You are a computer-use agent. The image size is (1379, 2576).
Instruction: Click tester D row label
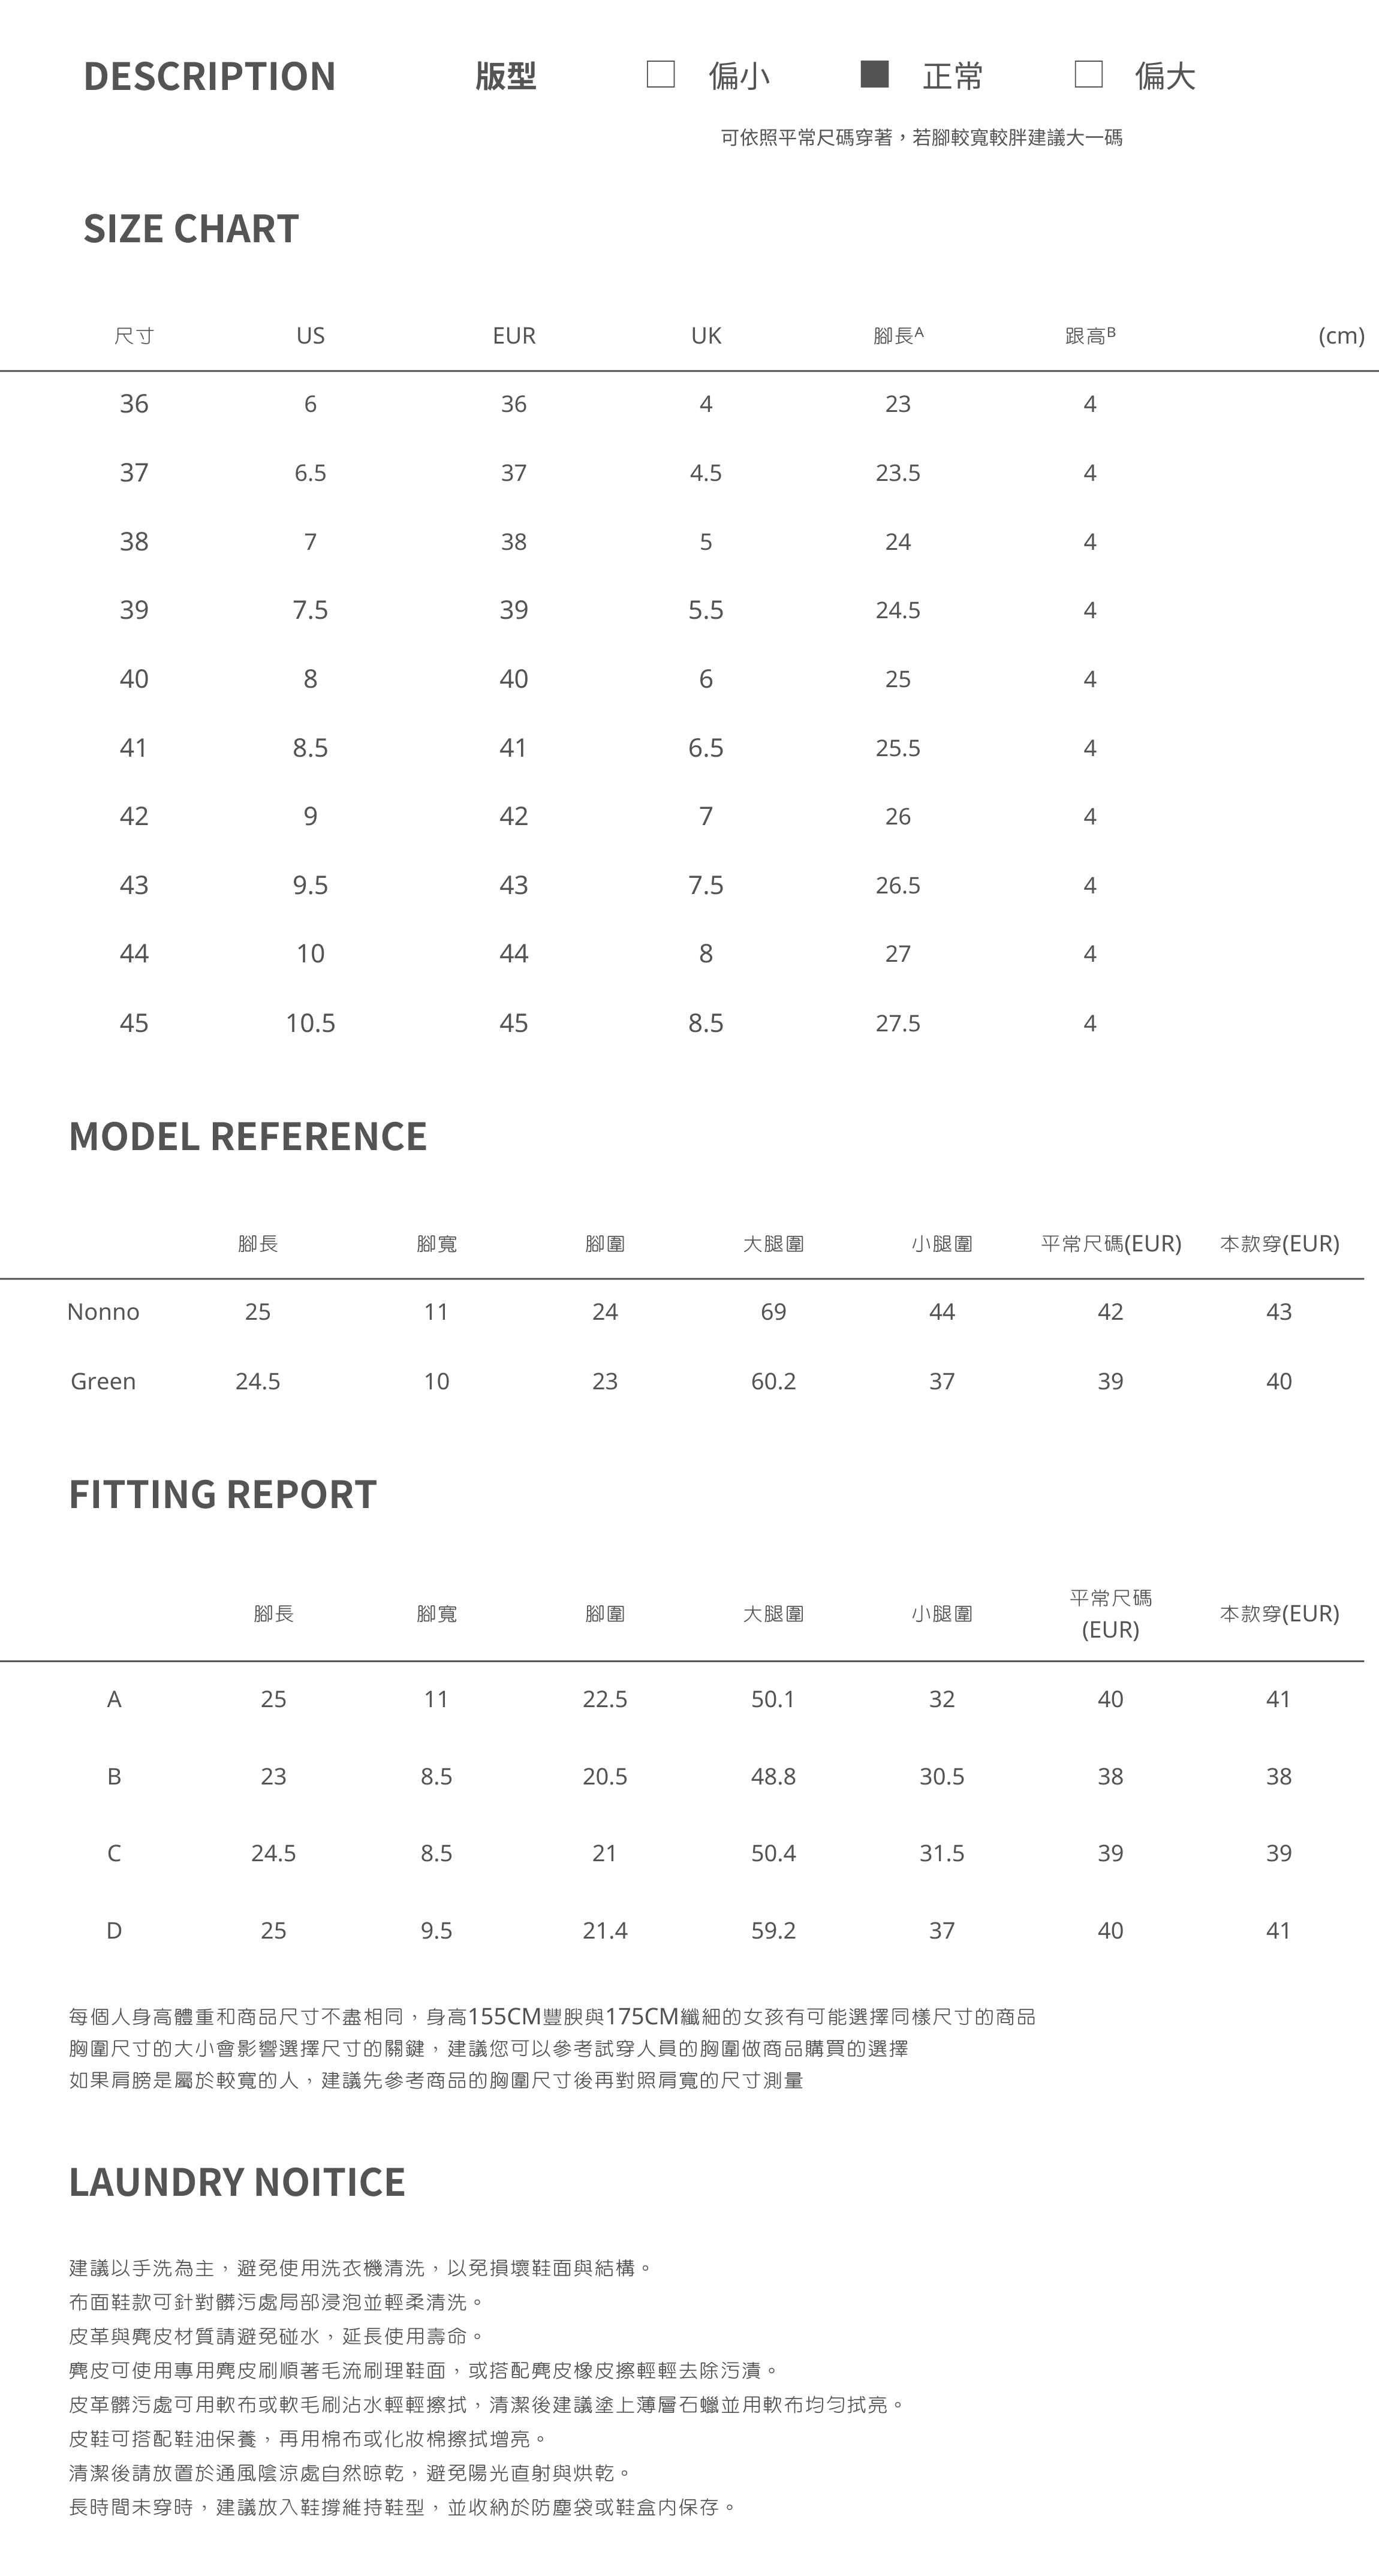[114, 1930]
